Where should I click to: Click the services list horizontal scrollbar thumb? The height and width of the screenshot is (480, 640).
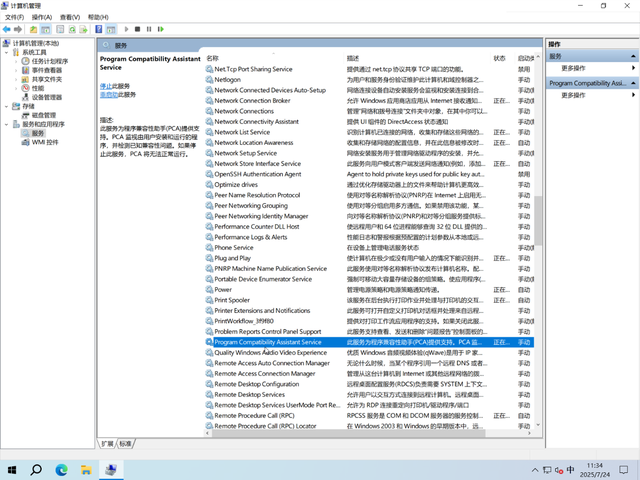(349, 433)
